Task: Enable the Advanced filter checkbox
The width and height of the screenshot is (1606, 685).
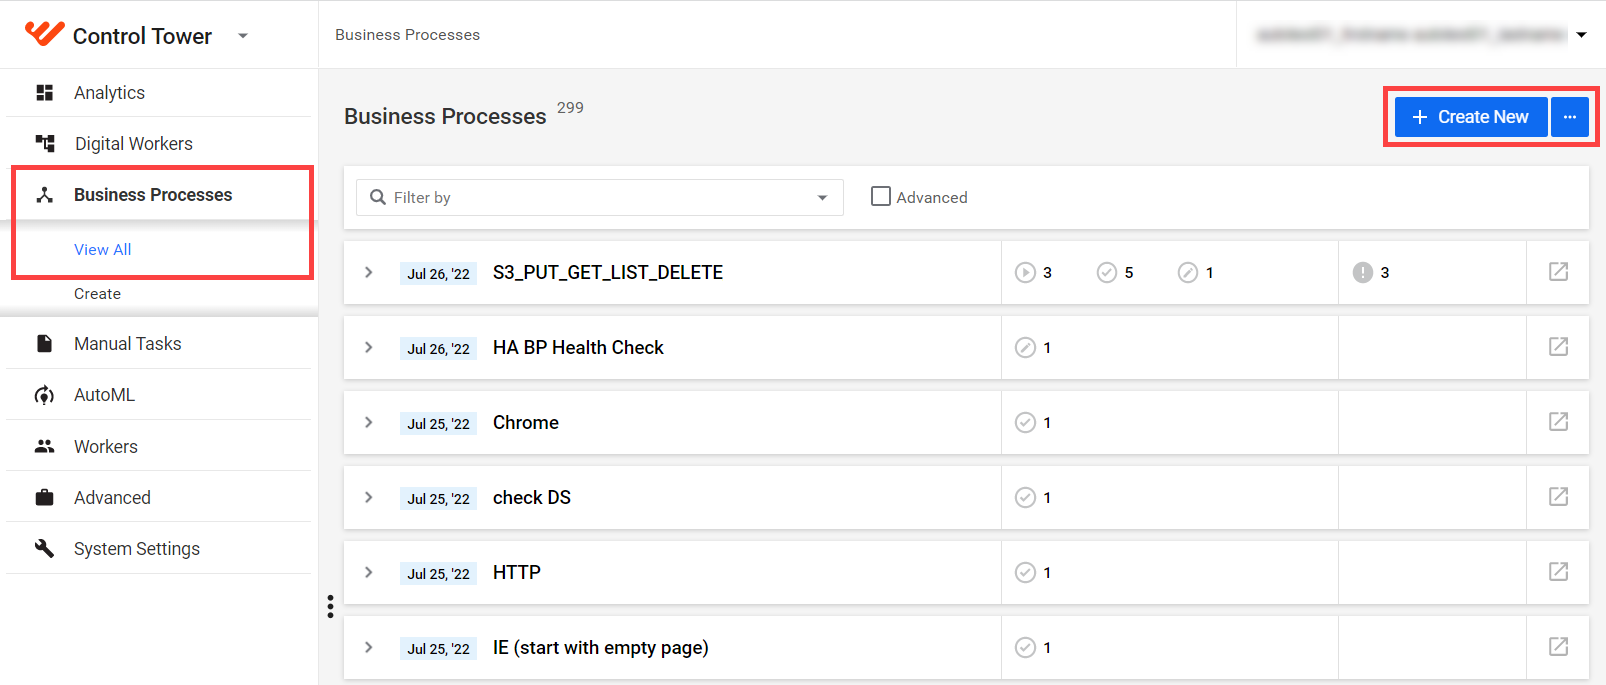Action: [881, 197]
